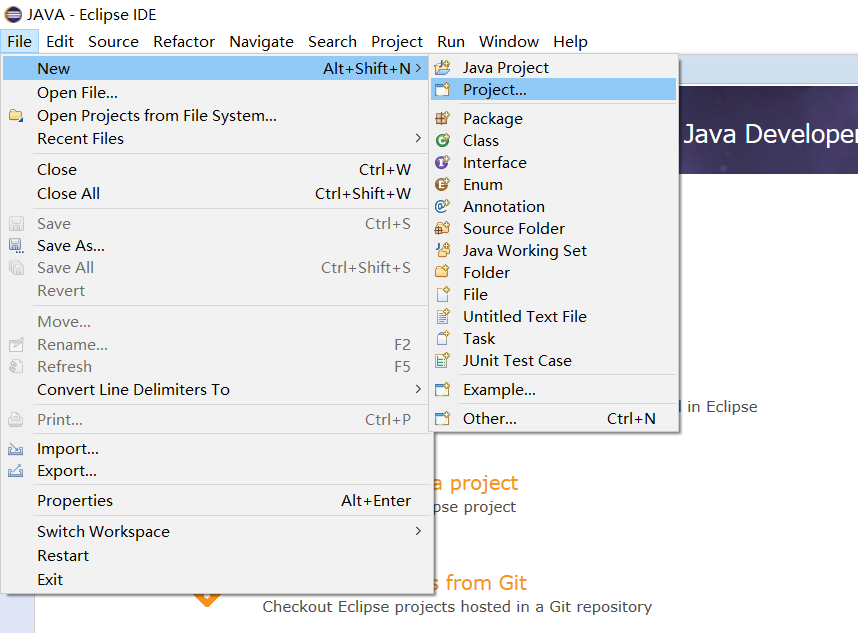The image size is (858, 633).
Task: Click the Open Projects from File System folder icon
Action: (x=16, y=115)
